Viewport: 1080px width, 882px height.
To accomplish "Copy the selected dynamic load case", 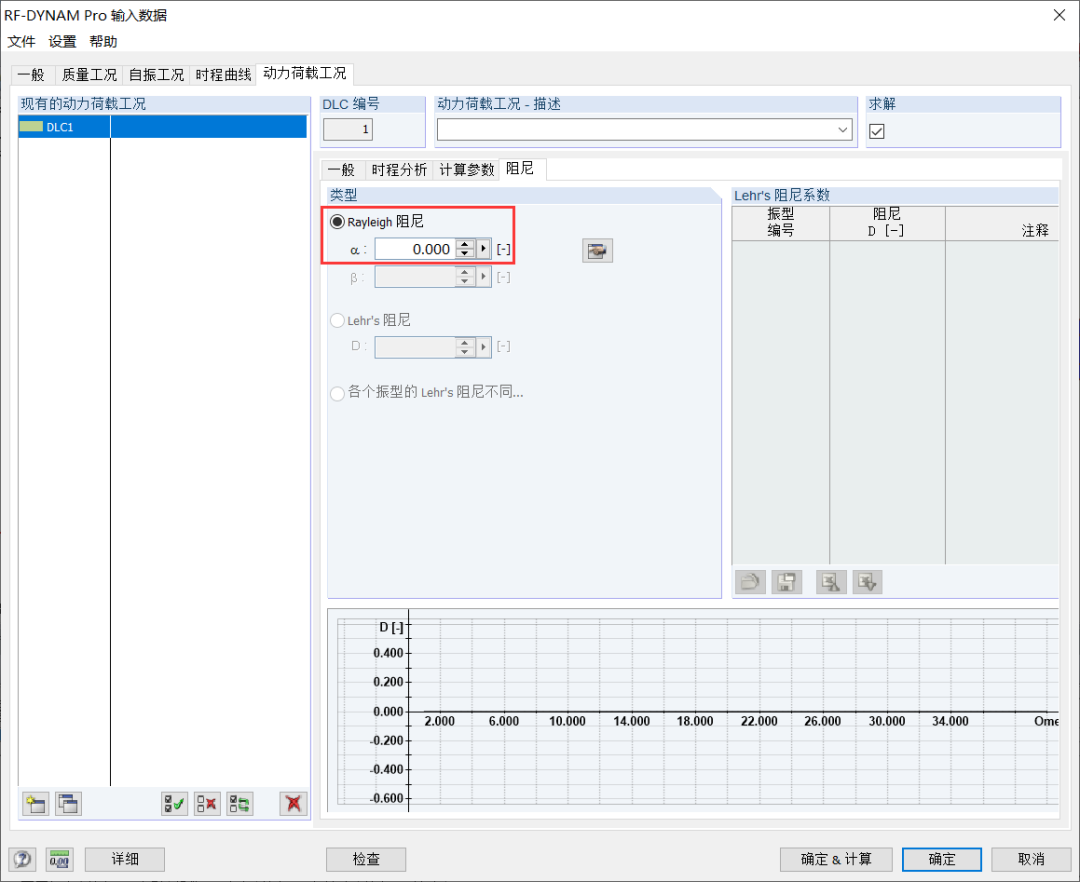I will point(68,804).
